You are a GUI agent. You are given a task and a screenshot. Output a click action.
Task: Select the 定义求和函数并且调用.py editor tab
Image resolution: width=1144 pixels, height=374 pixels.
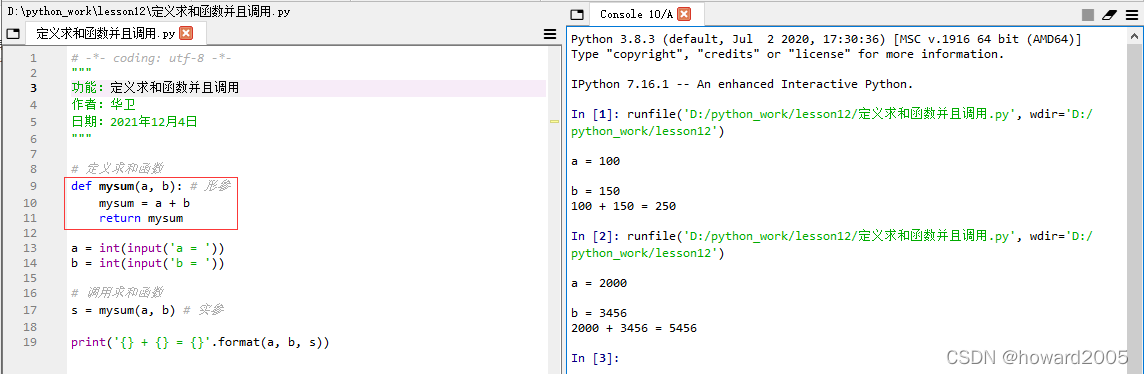coord(105,34)
